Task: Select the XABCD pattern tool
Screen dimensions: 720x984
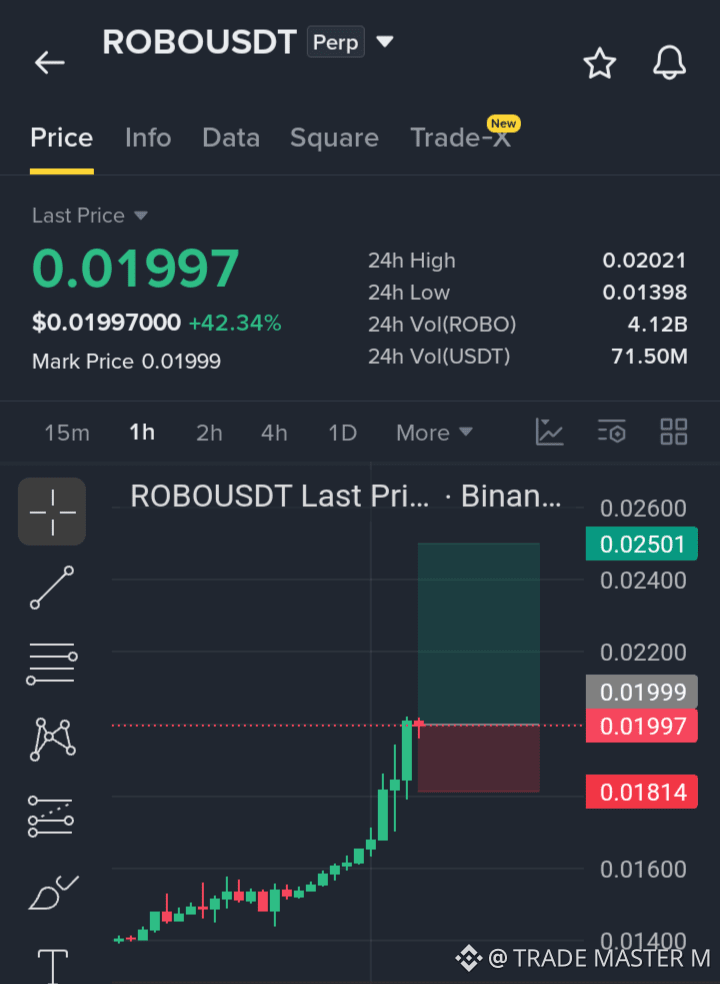Action: pyautogui.click(x=52, y=739)
